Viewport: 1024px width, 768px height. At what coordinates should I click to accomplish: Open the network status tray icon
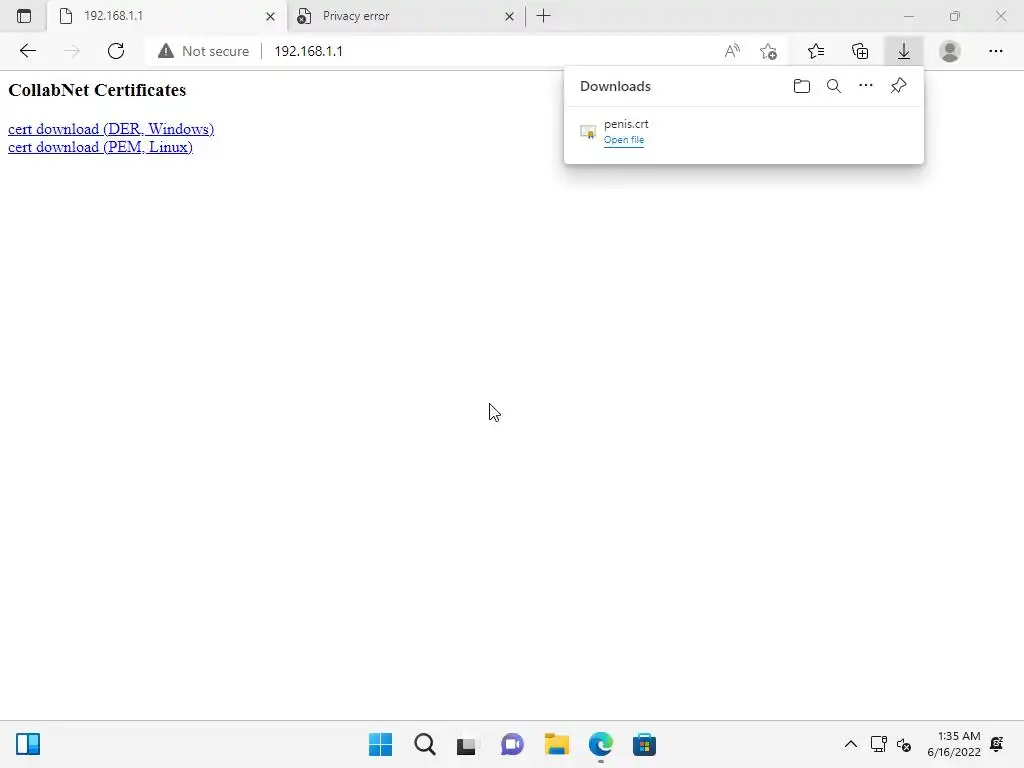[x=878, y=744]
